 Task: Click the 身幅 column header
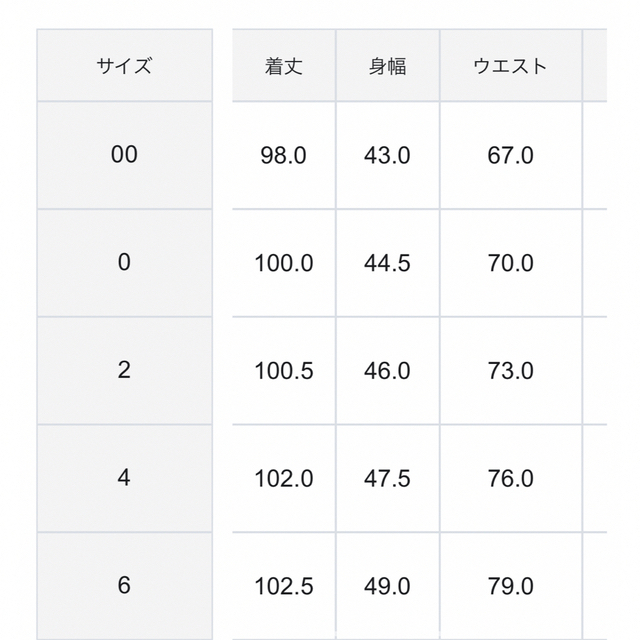[x=387, y=65]
